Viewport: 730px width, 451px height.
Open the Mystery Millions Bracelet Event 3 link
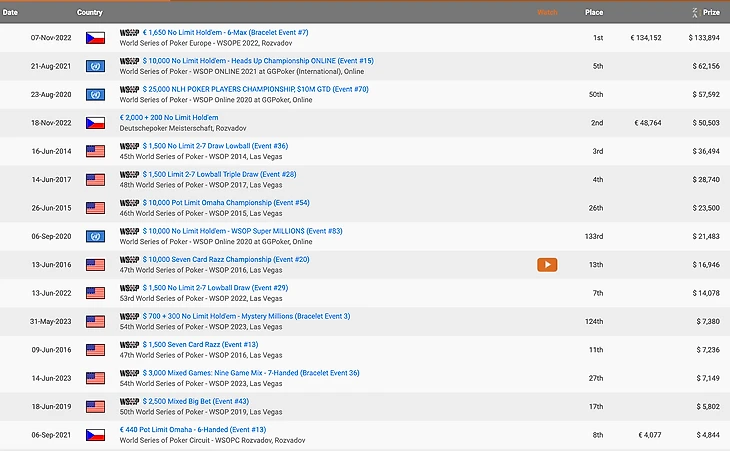pyautogui.click(x=246, y=316)
